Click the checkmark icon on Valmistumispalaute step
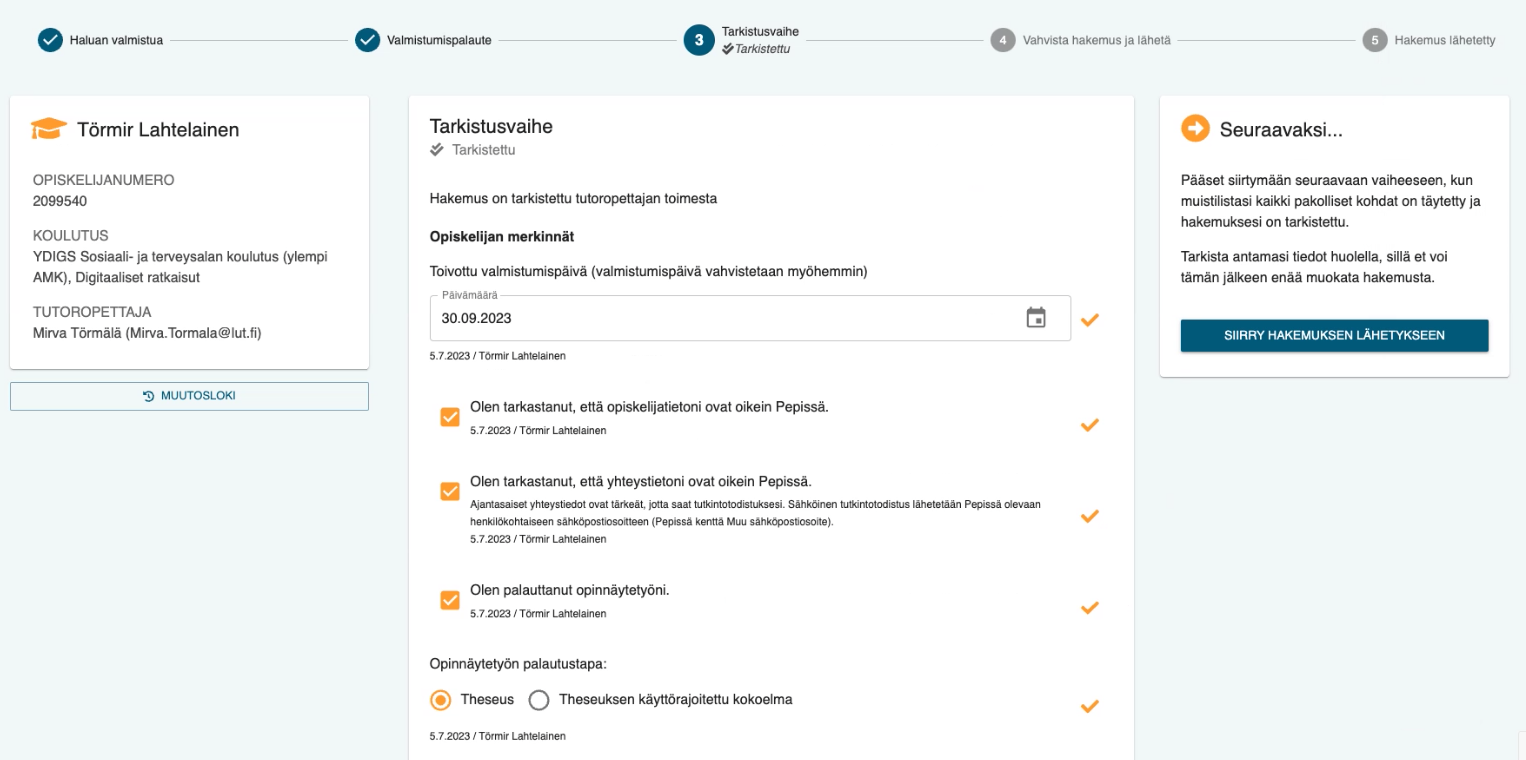Viewport: 1526px width, 760px height. click(367, 42)
